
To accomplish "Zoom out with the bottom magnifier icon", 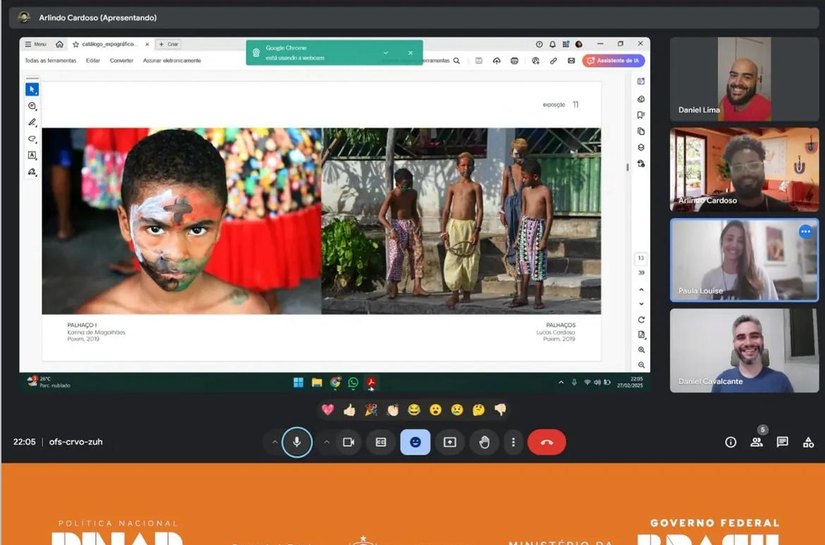I will (x=641, y=365).
